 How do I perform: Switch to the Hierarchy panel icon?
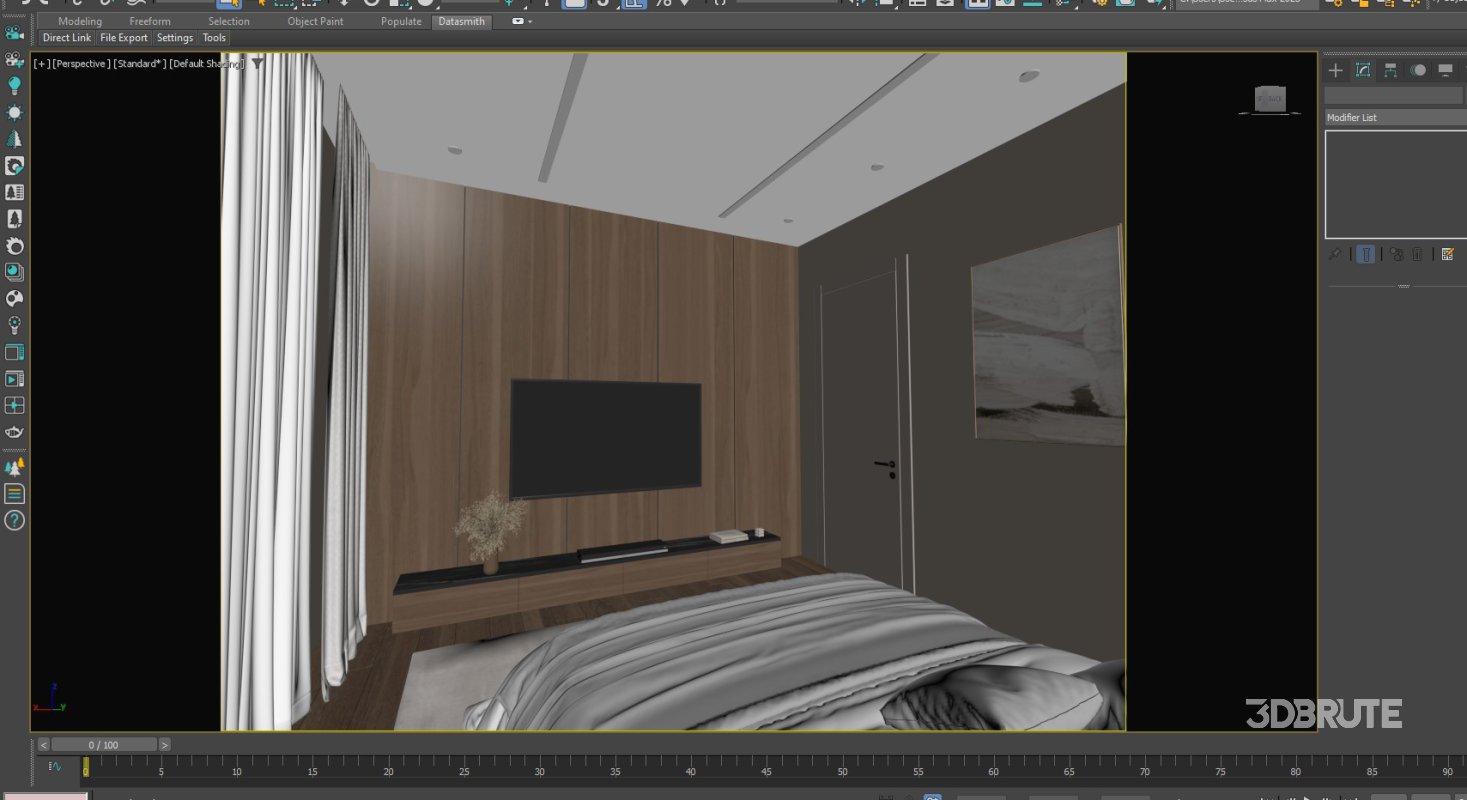(x=1391, y=70)
